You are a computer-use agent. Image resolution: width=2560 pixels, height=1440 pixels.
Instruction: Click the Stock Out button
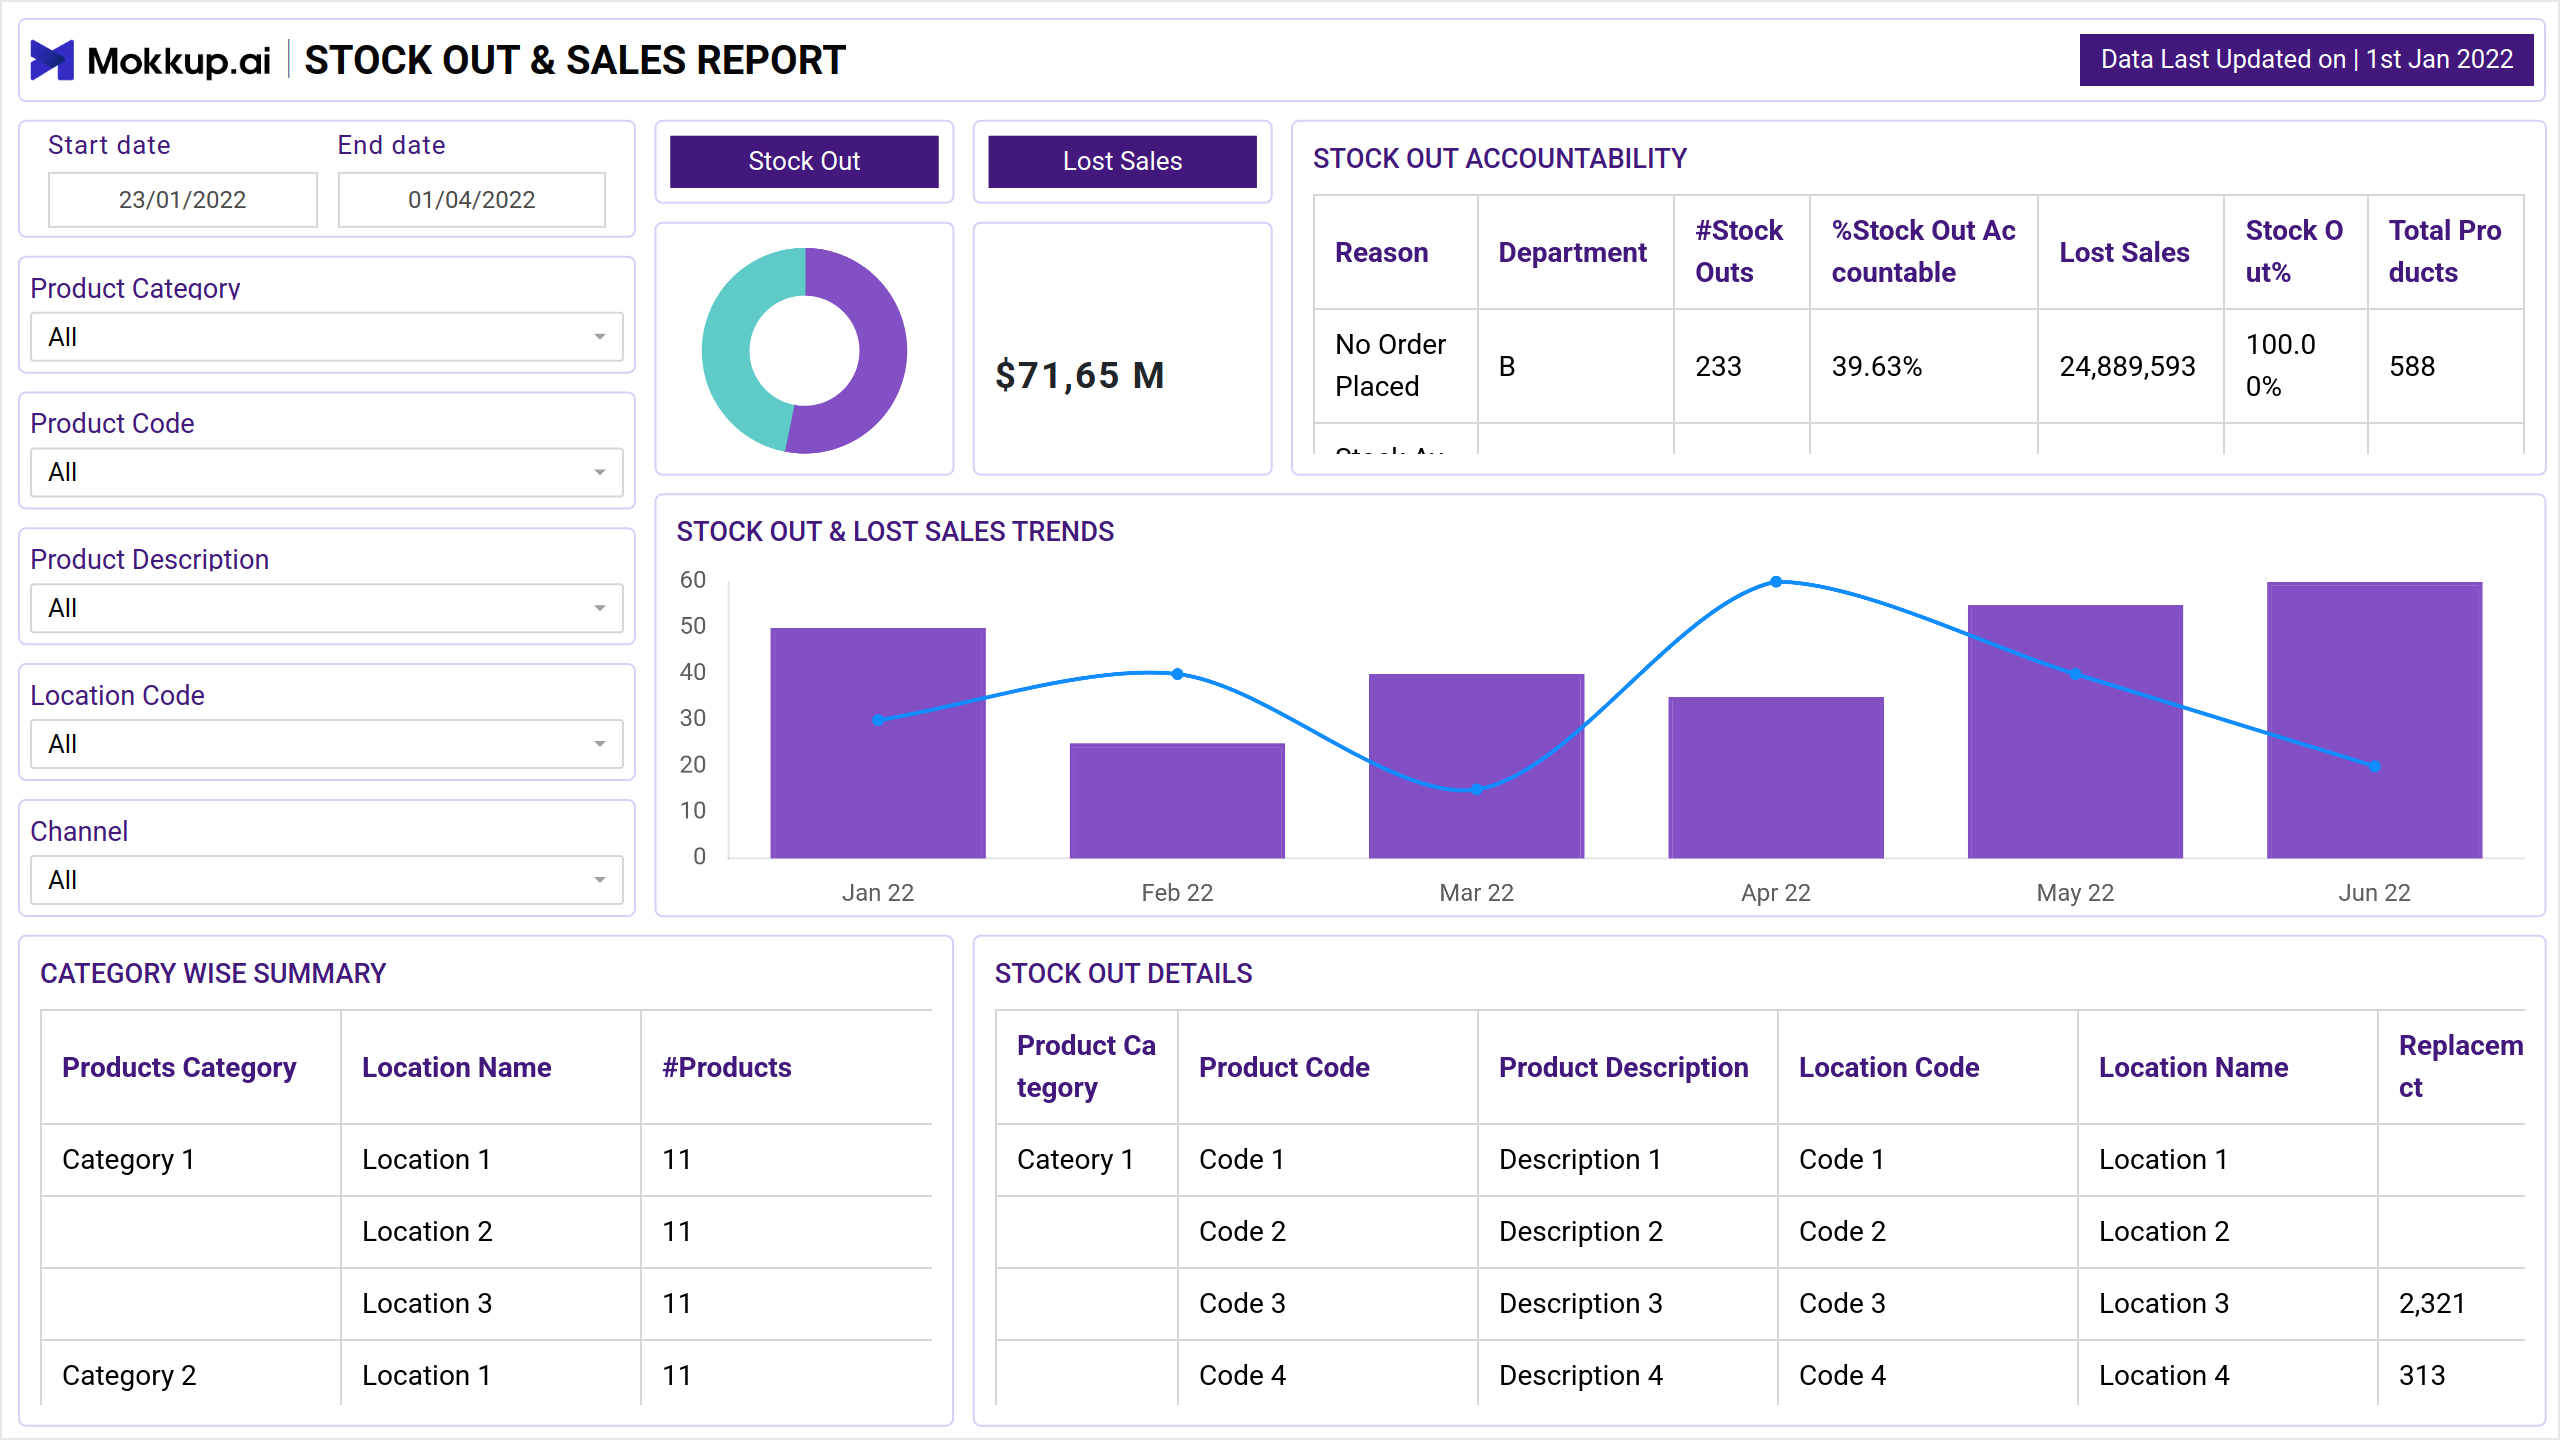pyautogui.click(x=804, y=161)
